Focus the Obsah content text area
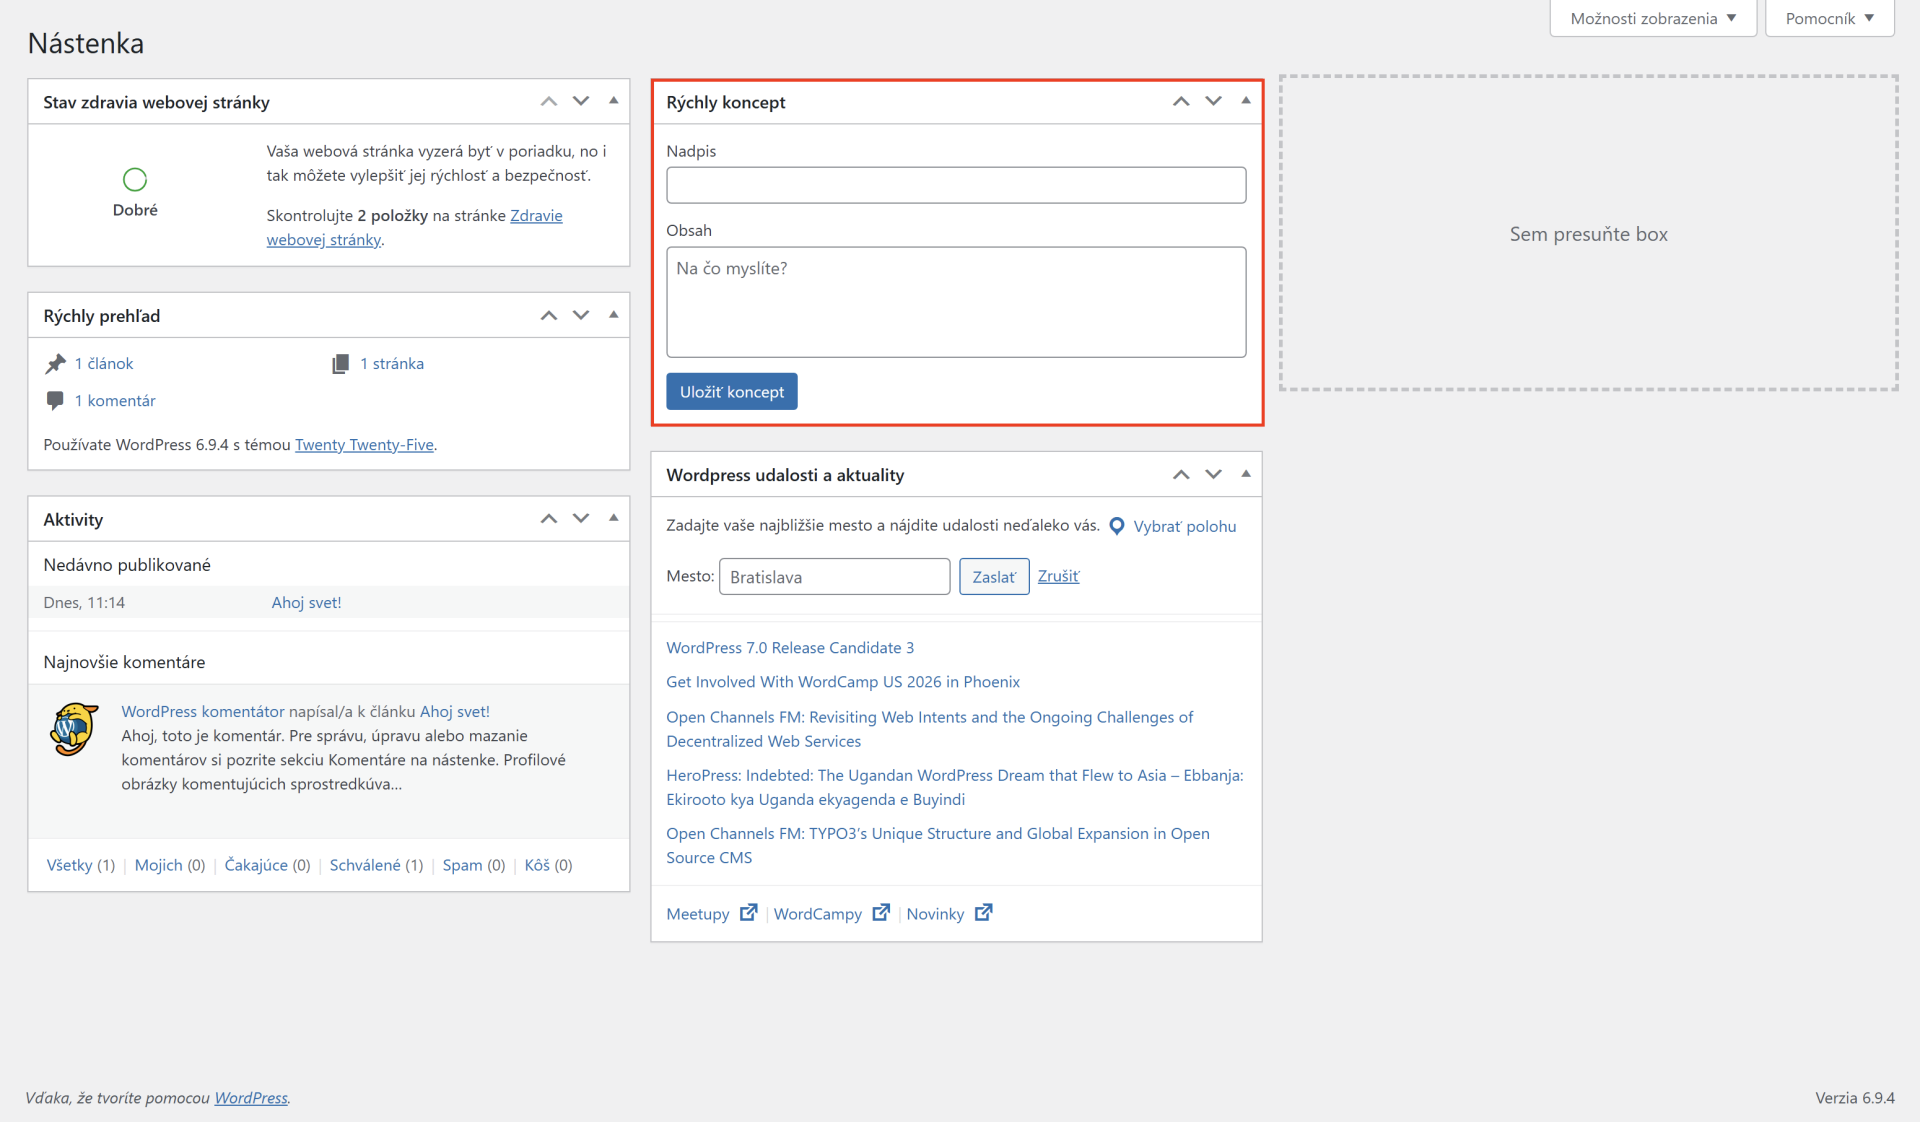Image resolution: width=1920 pixels, height=1122 pixels. (956, 301)
